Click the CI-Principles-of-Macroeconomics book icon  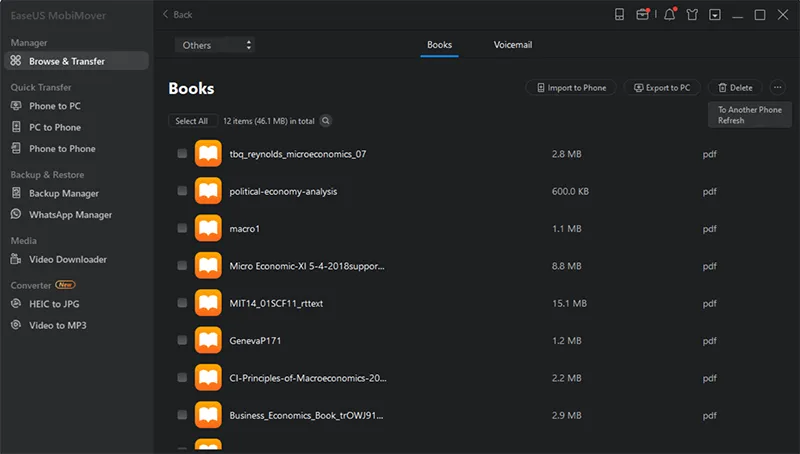tap(208, 377)
